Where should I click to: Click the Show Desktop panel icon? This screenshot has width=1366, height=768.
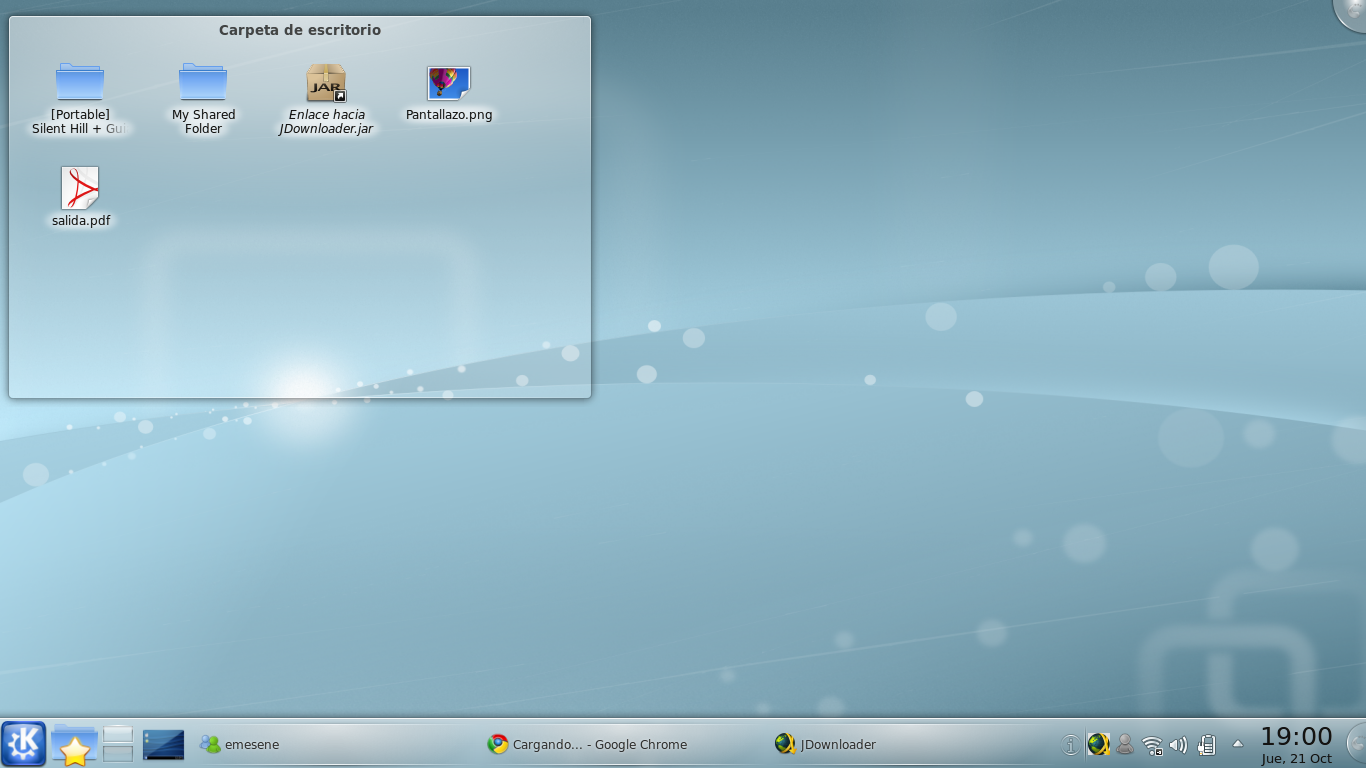click(x=163, y=744)
